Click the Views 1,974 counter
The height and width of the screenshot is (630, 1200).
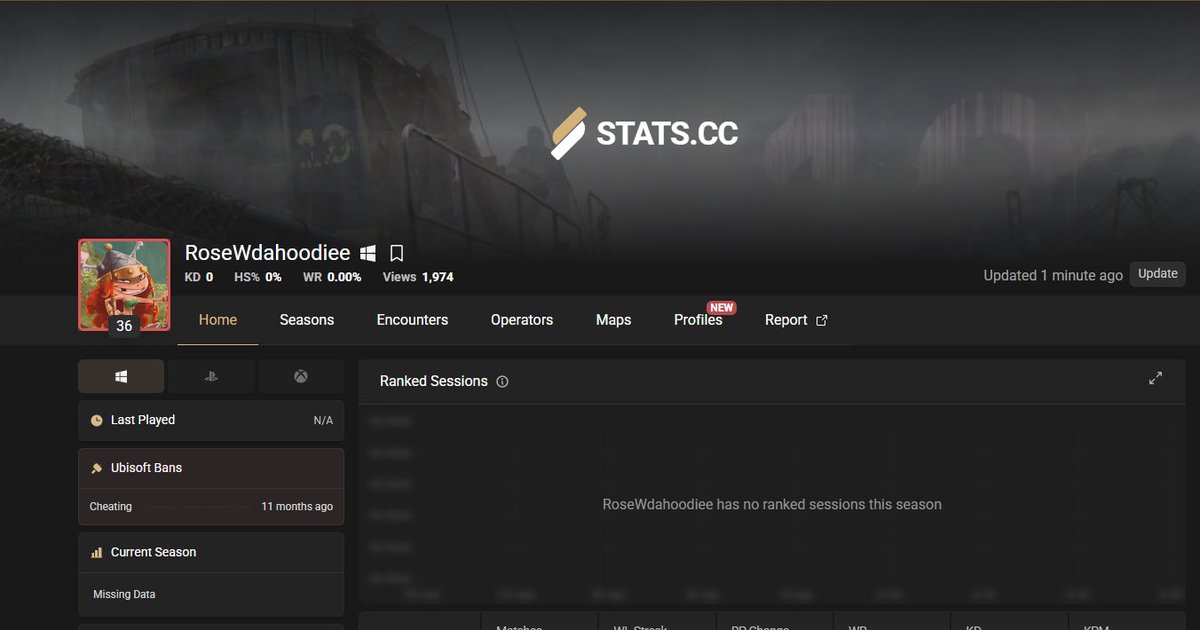[x=418, y=277]
